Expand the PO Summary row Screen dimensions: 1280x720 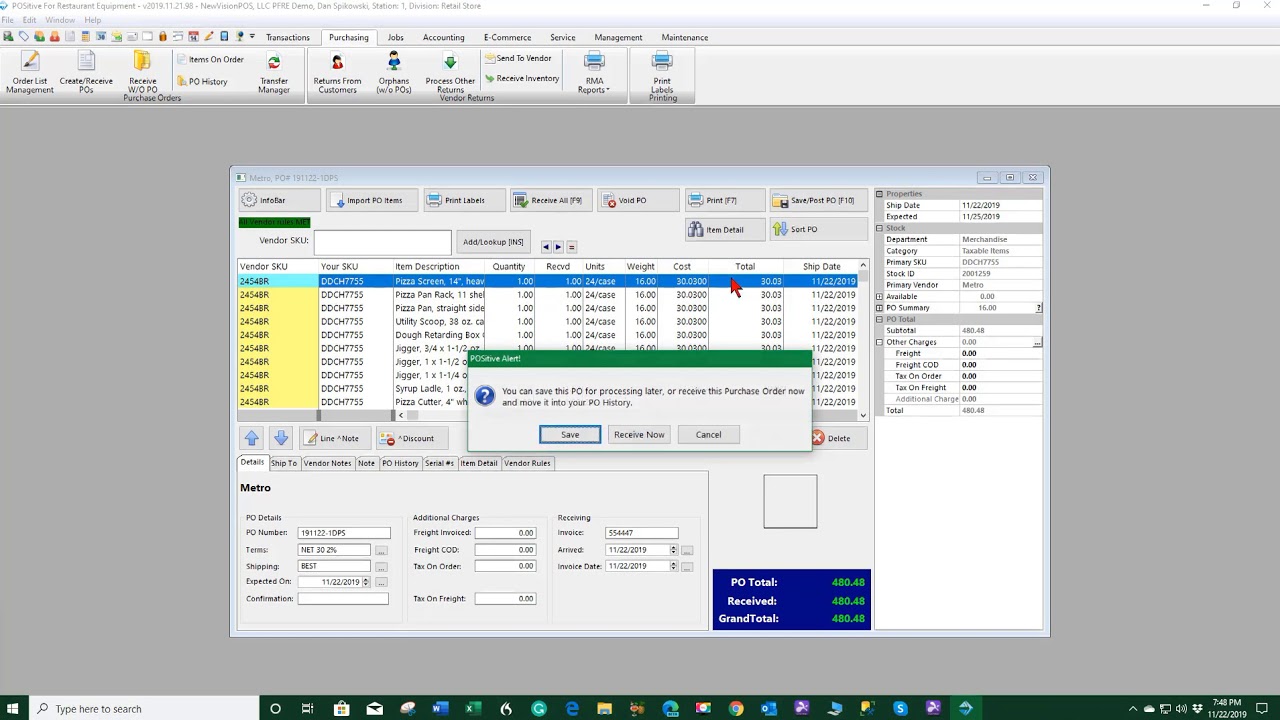[880, 308]
